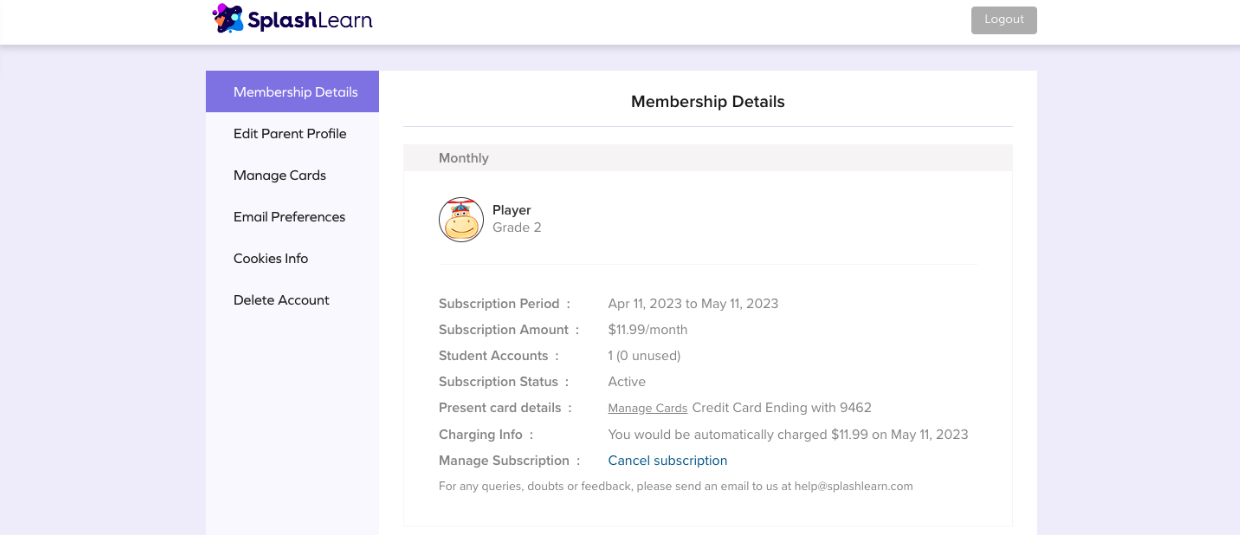Image resolution: width=1240 pixels, height=535 pixels.
Task: Click the $11.99/month subscription amount
Action: [x=647, y=330]
